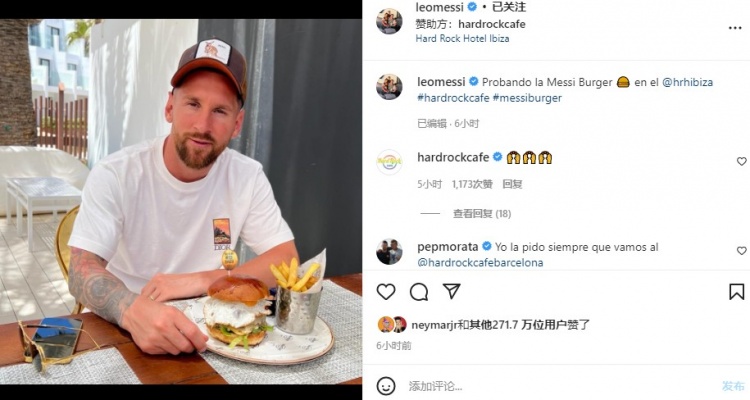
Task: Open three-dot more options menu
Action: pyautogui.click(x=735, y=28)
